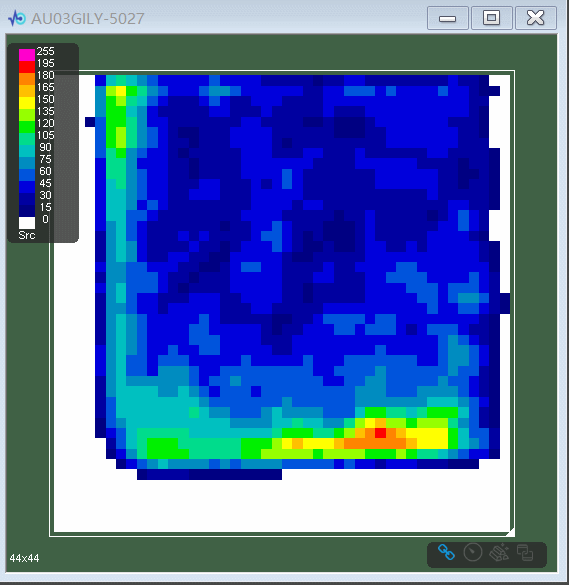Image resolution: width=569 pixels, height=585 pixels.
Task: Click the '30' legend value
Action: point(46,195)
